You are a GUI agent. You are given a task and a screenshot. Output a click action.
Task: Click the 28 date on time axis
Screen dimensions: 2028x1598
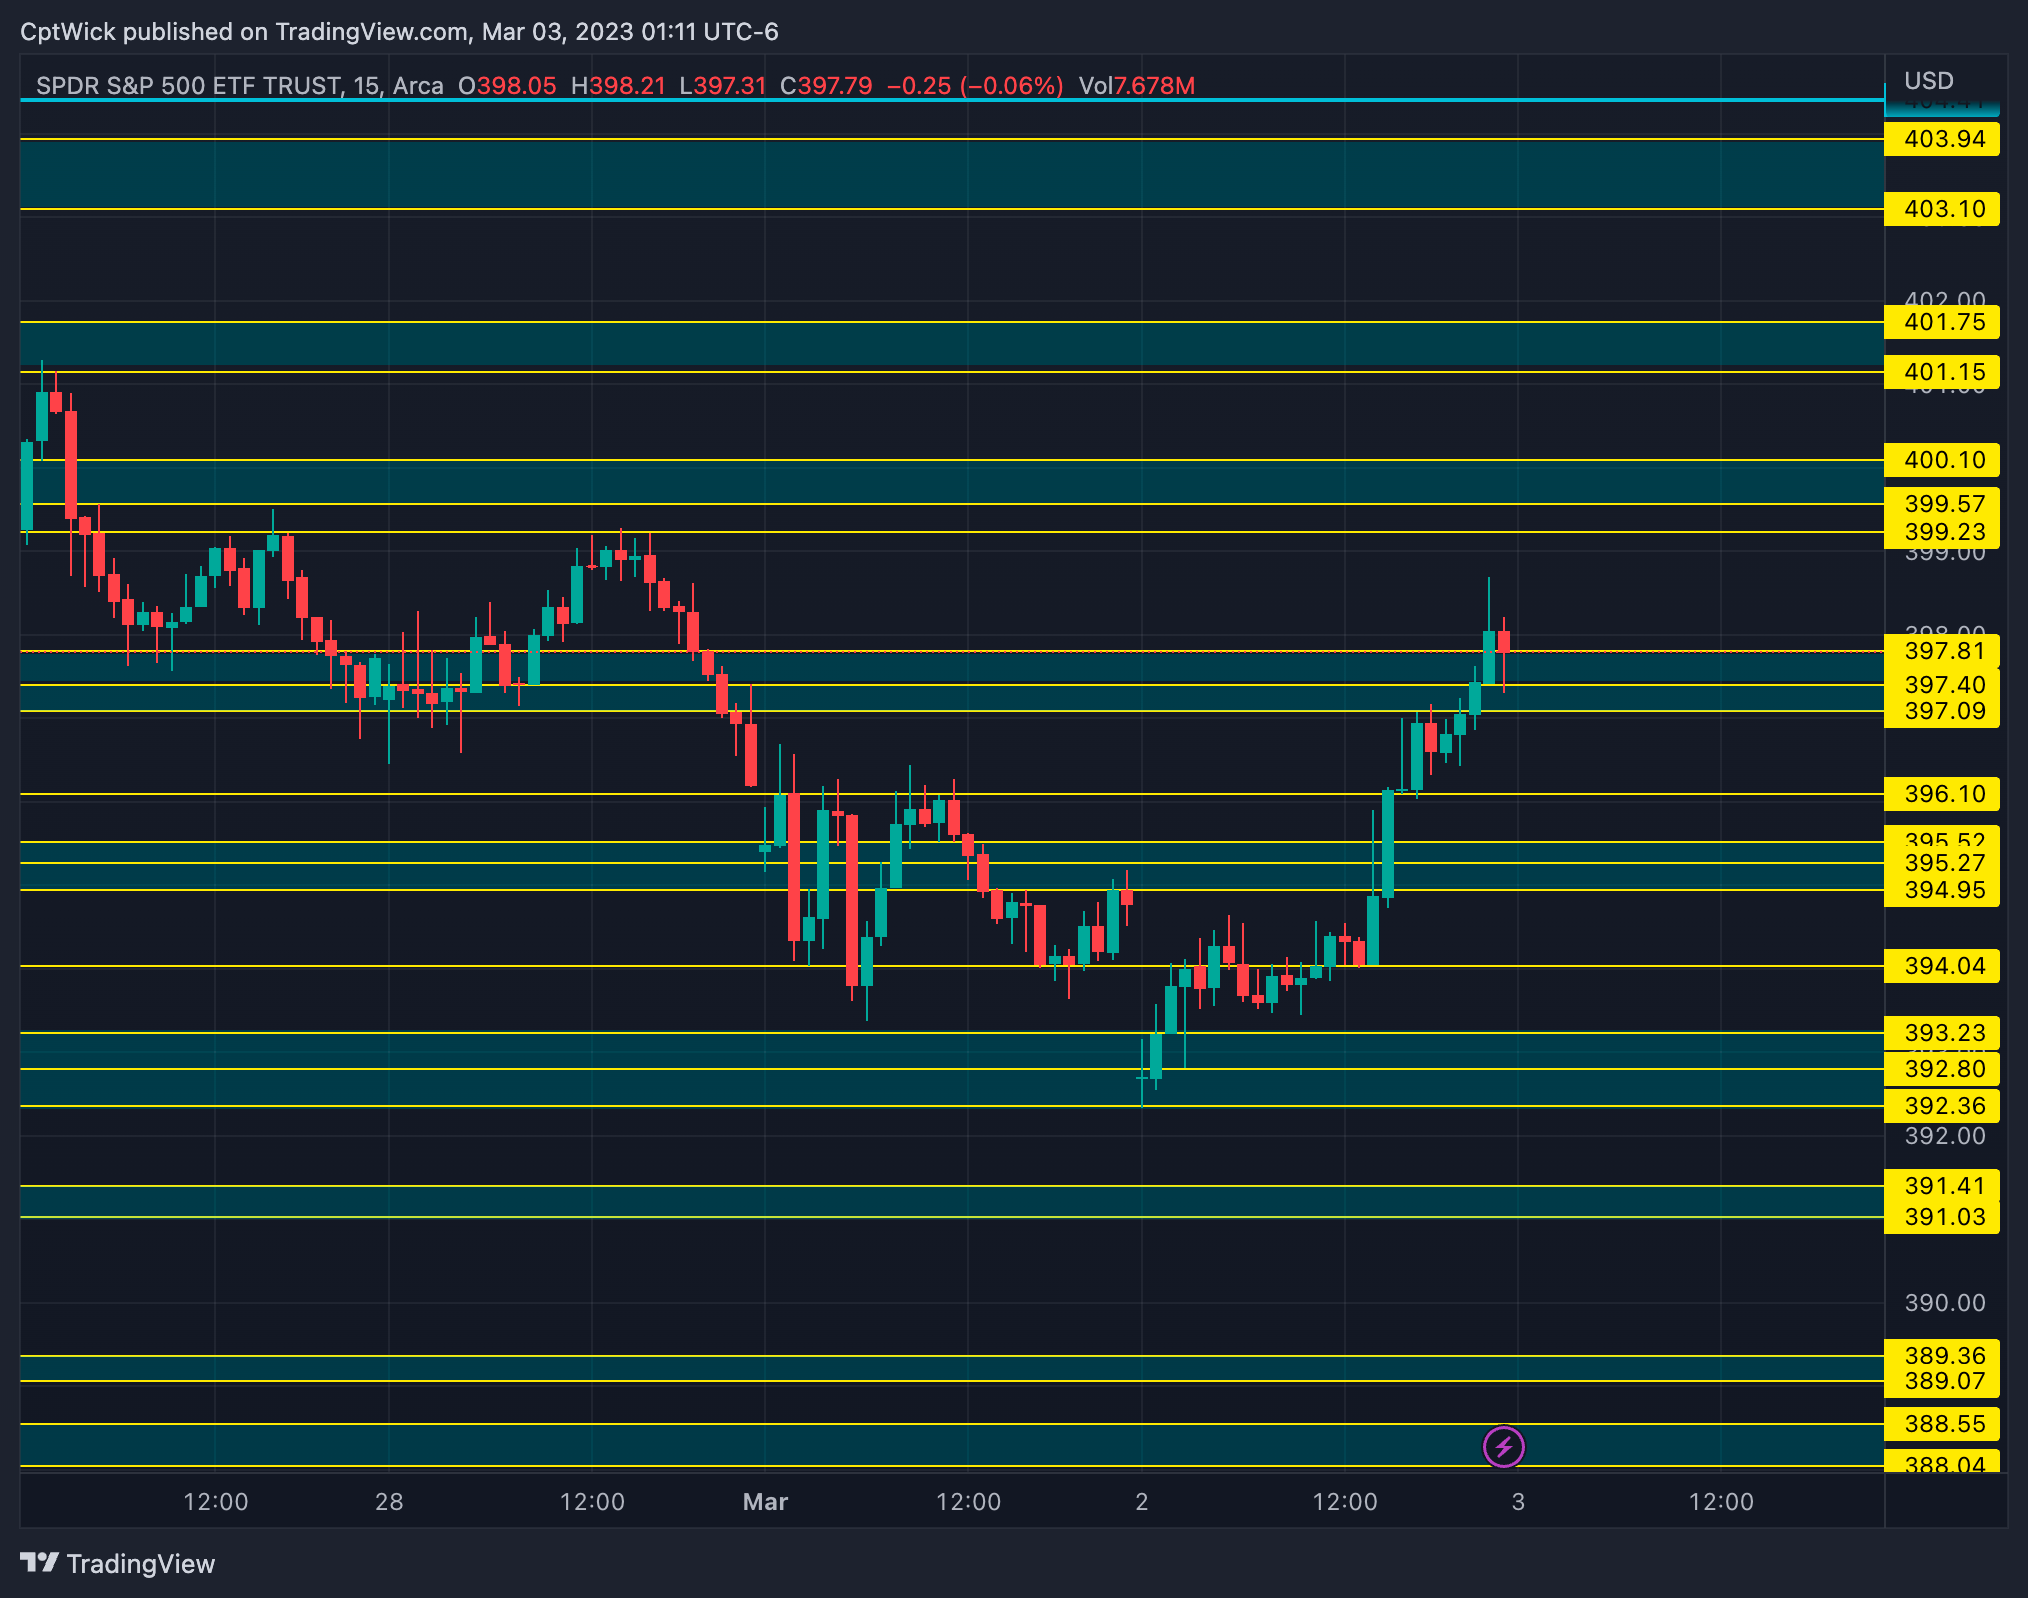pyautogui.click(x=389, y=1502)
